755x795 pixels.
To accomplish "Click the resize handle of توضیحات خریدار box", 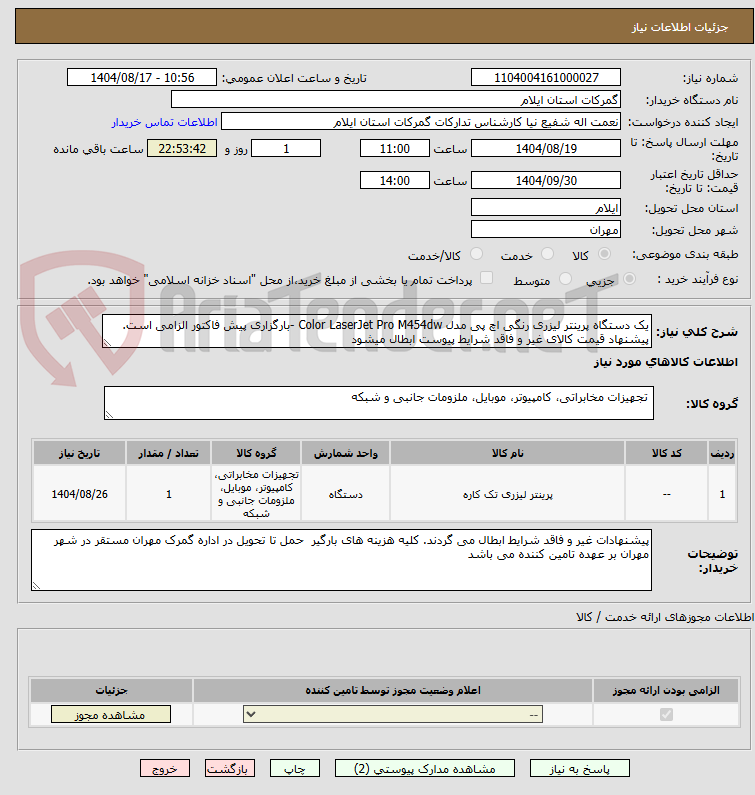I will click(x=36, y=586).
